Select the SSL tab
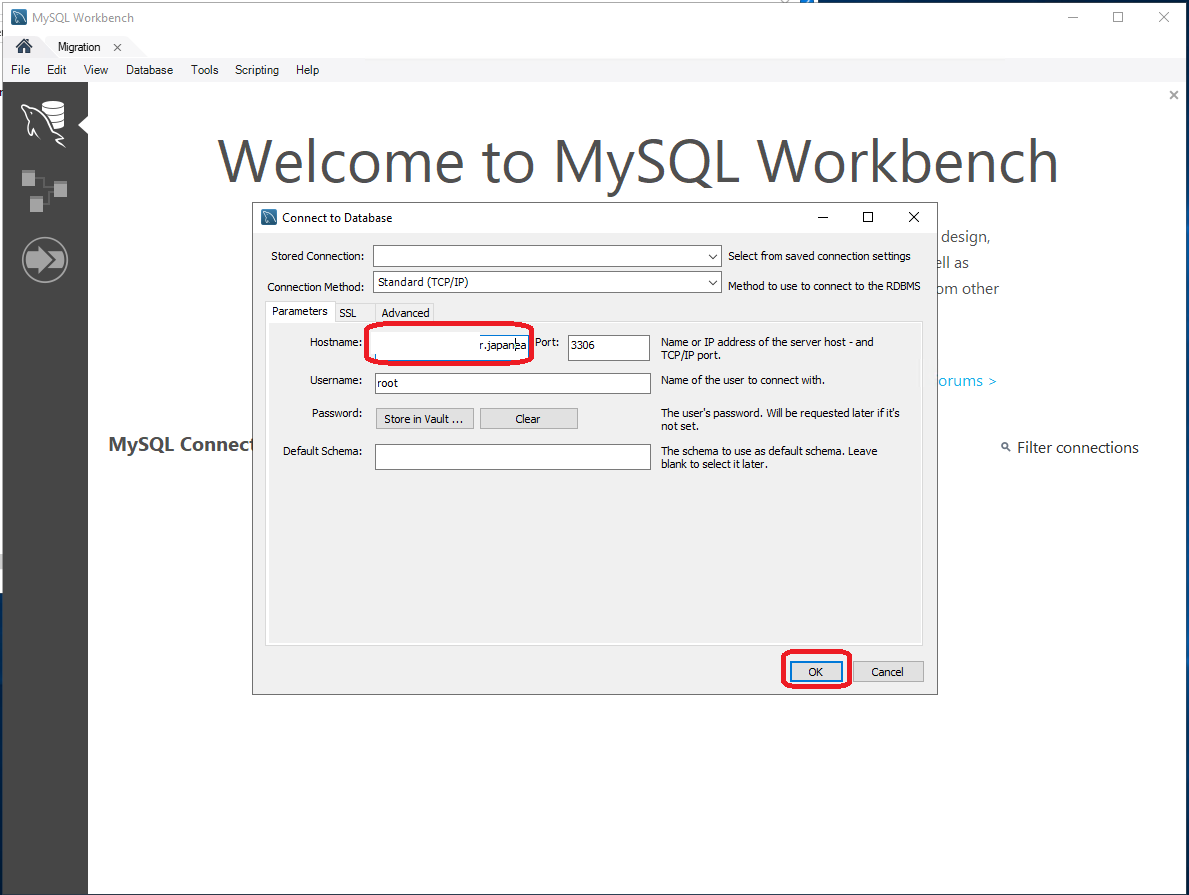1189x895 pixels. 348,312
